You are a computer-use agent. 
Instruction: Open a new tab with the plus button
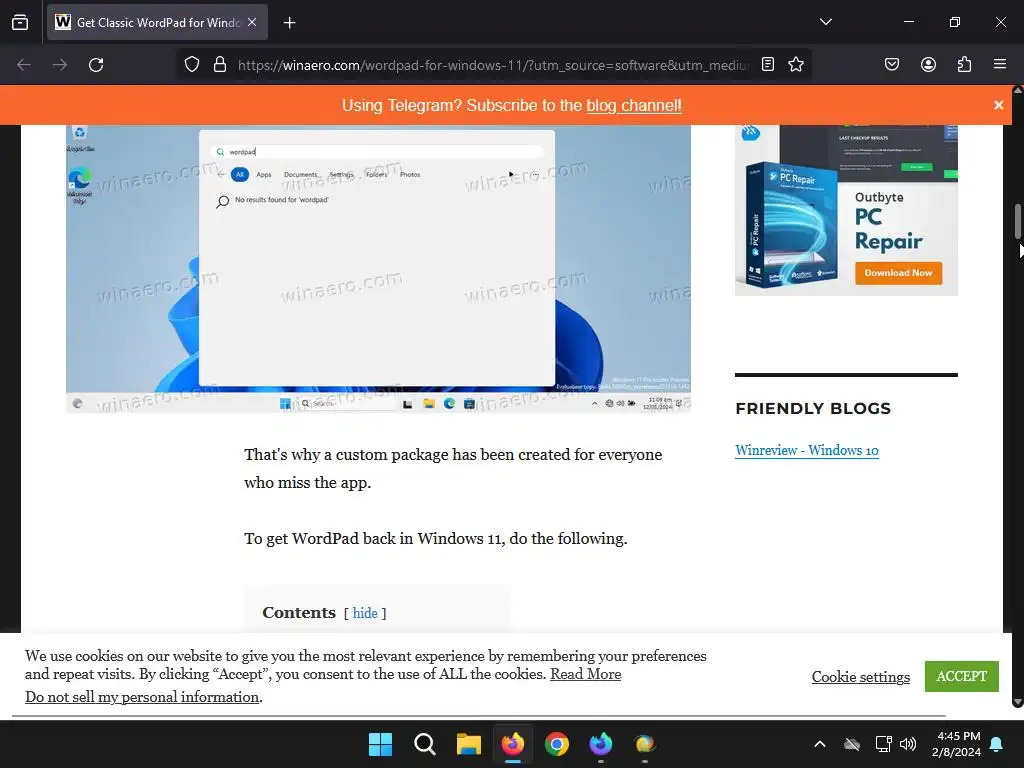point(289,23)
